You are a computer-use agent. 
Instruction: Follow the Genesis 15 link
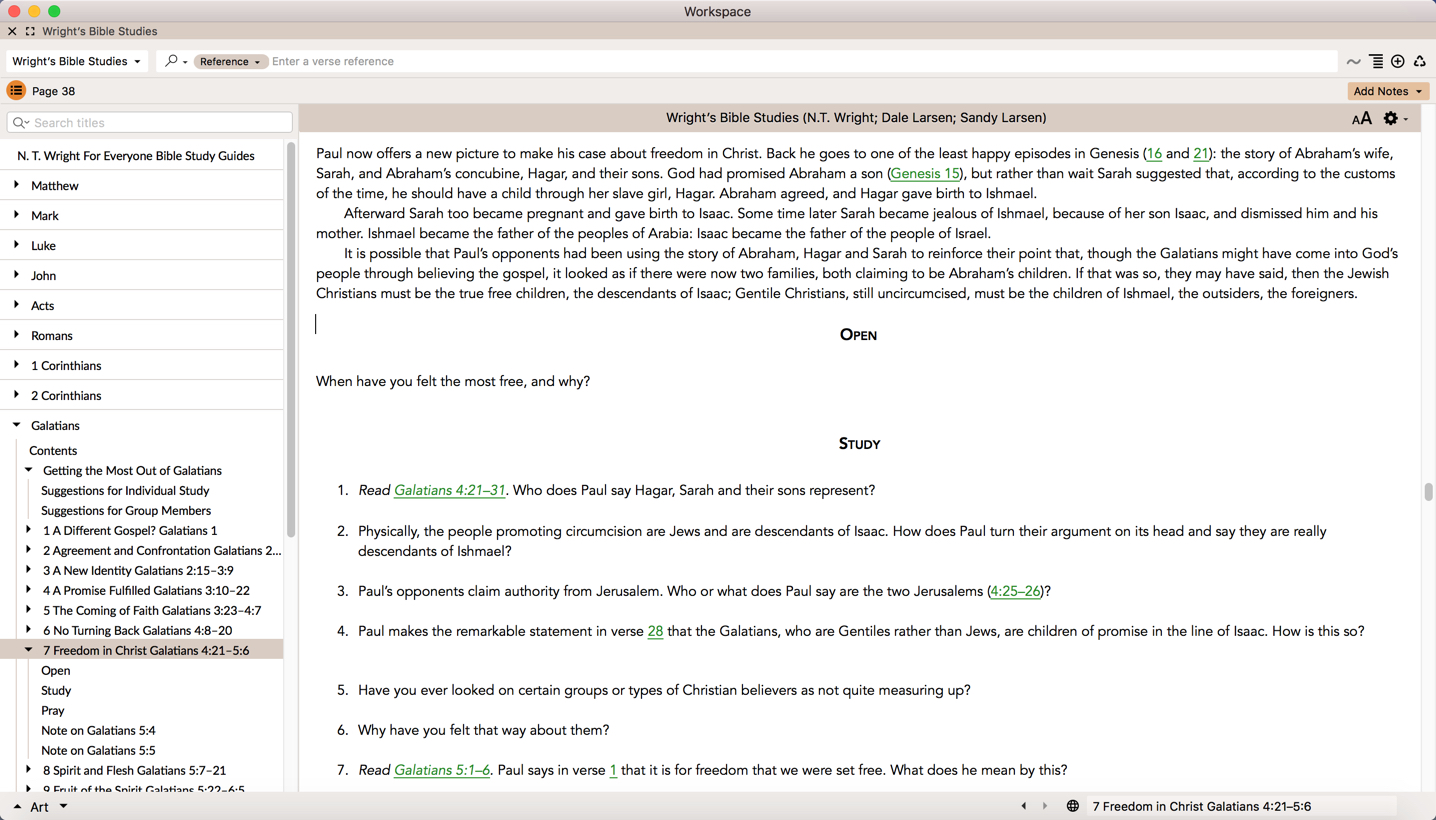(x=924, y=173)
